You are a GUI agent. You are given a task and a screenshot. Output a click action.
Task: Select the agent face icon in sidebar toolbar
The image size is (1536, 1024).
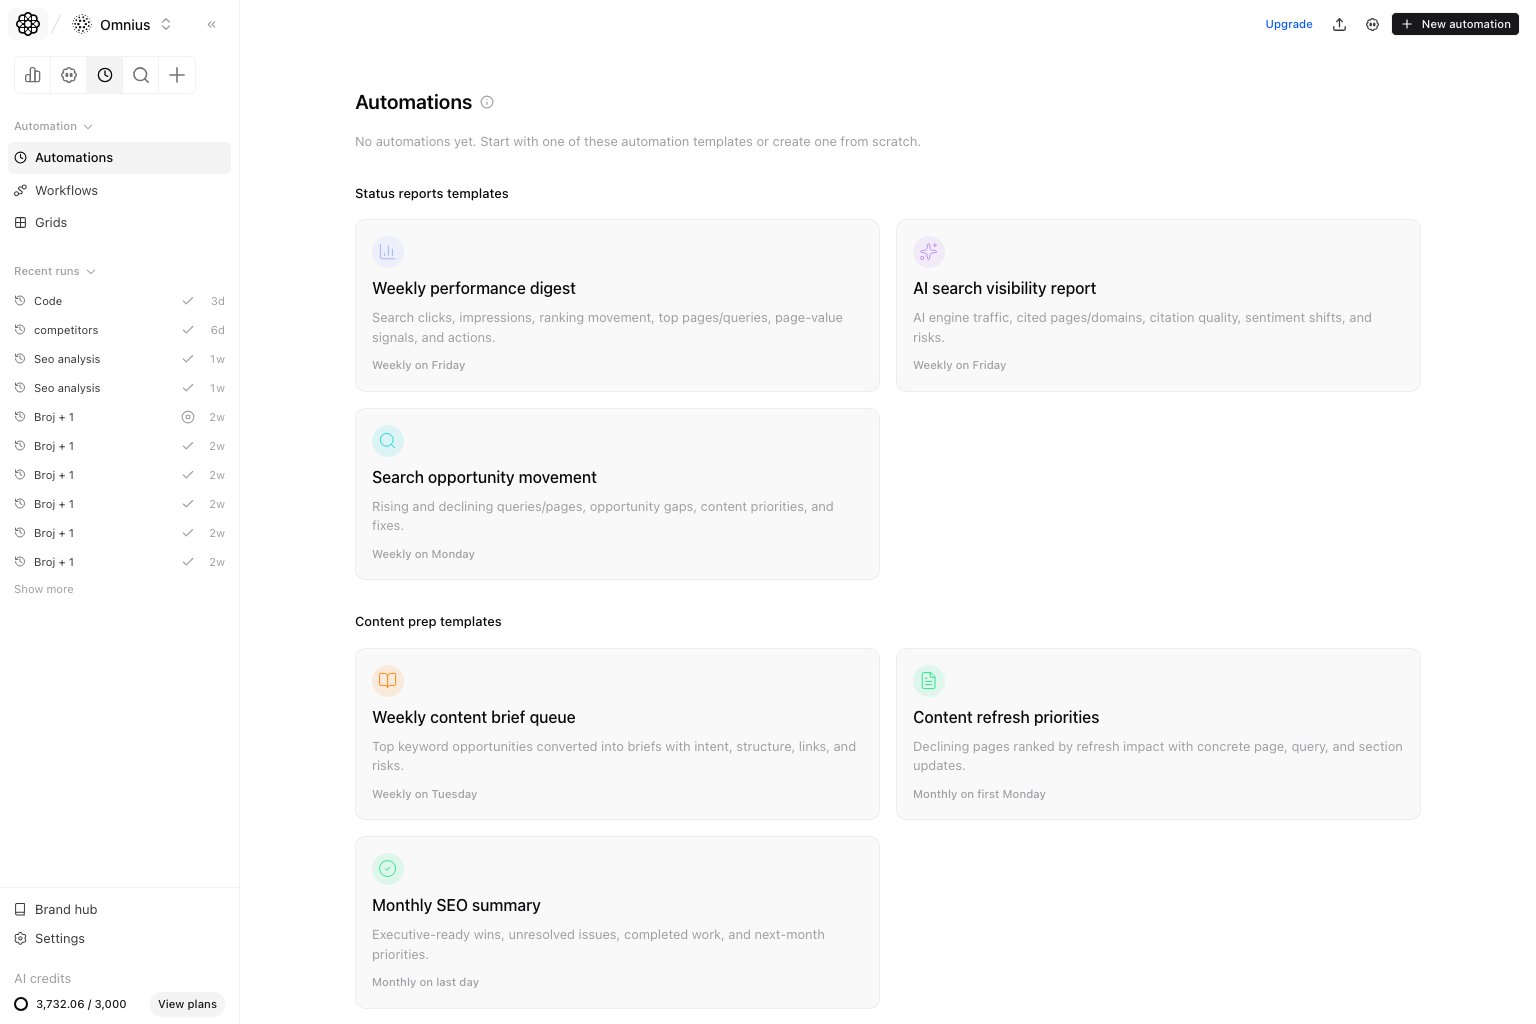pyautogui.click(x=69, y=75)
